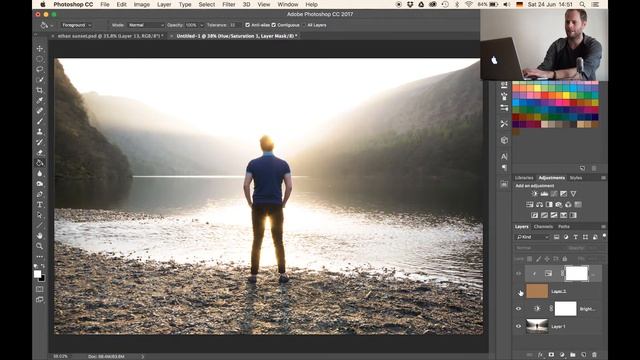Switch to the Paths tab
The image size is (640, 360).
[564, 227]
